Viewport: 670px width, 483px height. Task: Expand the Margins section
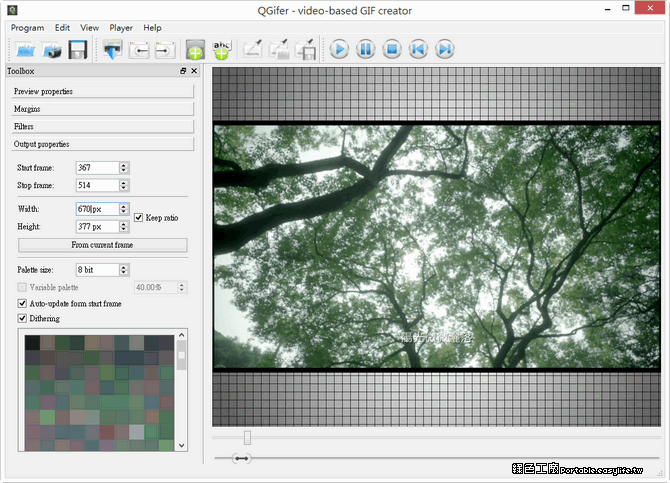coord(103,109)
